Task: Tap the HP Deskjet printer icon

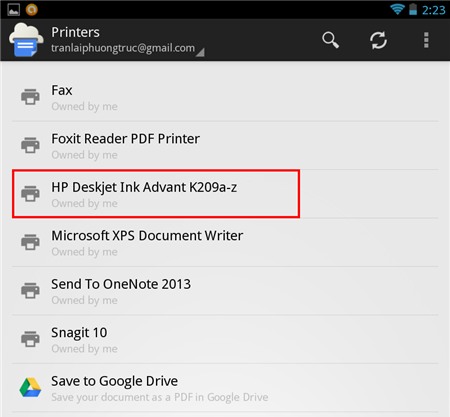Action: point(30,194)
